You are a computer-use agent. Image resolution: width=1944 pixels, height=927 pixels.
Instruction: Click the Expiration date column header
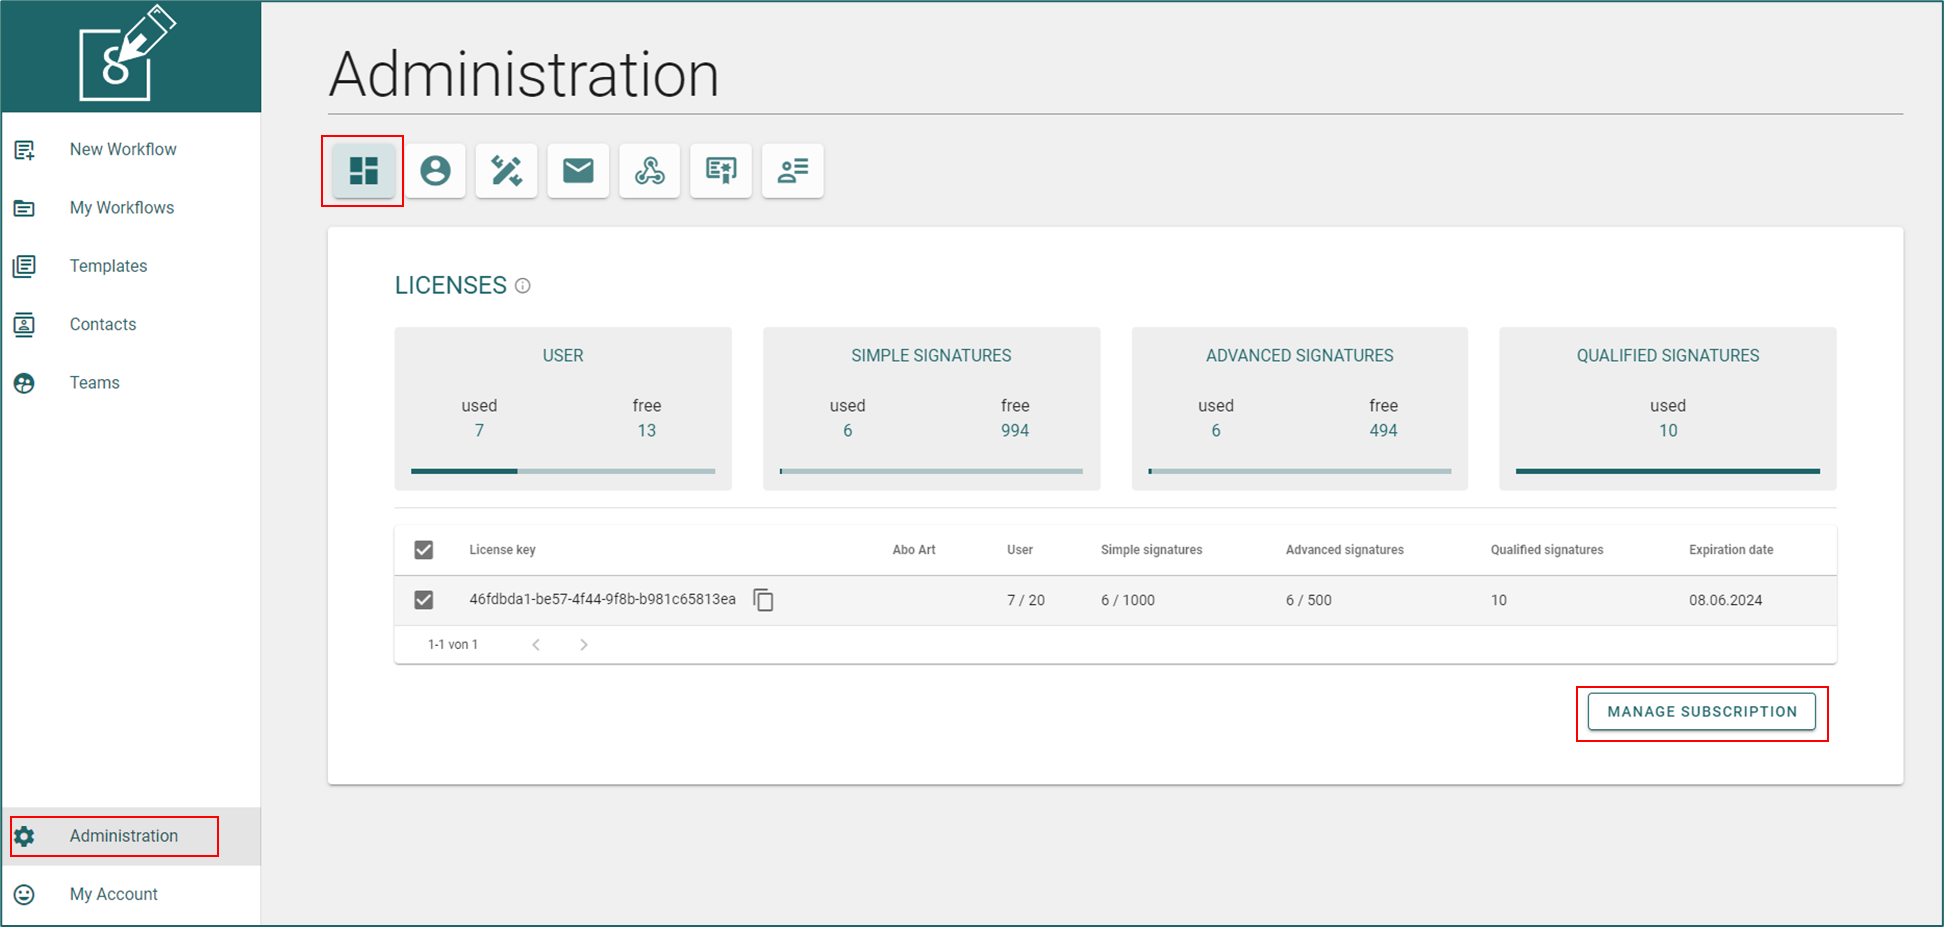click(x=1731, y=550)
